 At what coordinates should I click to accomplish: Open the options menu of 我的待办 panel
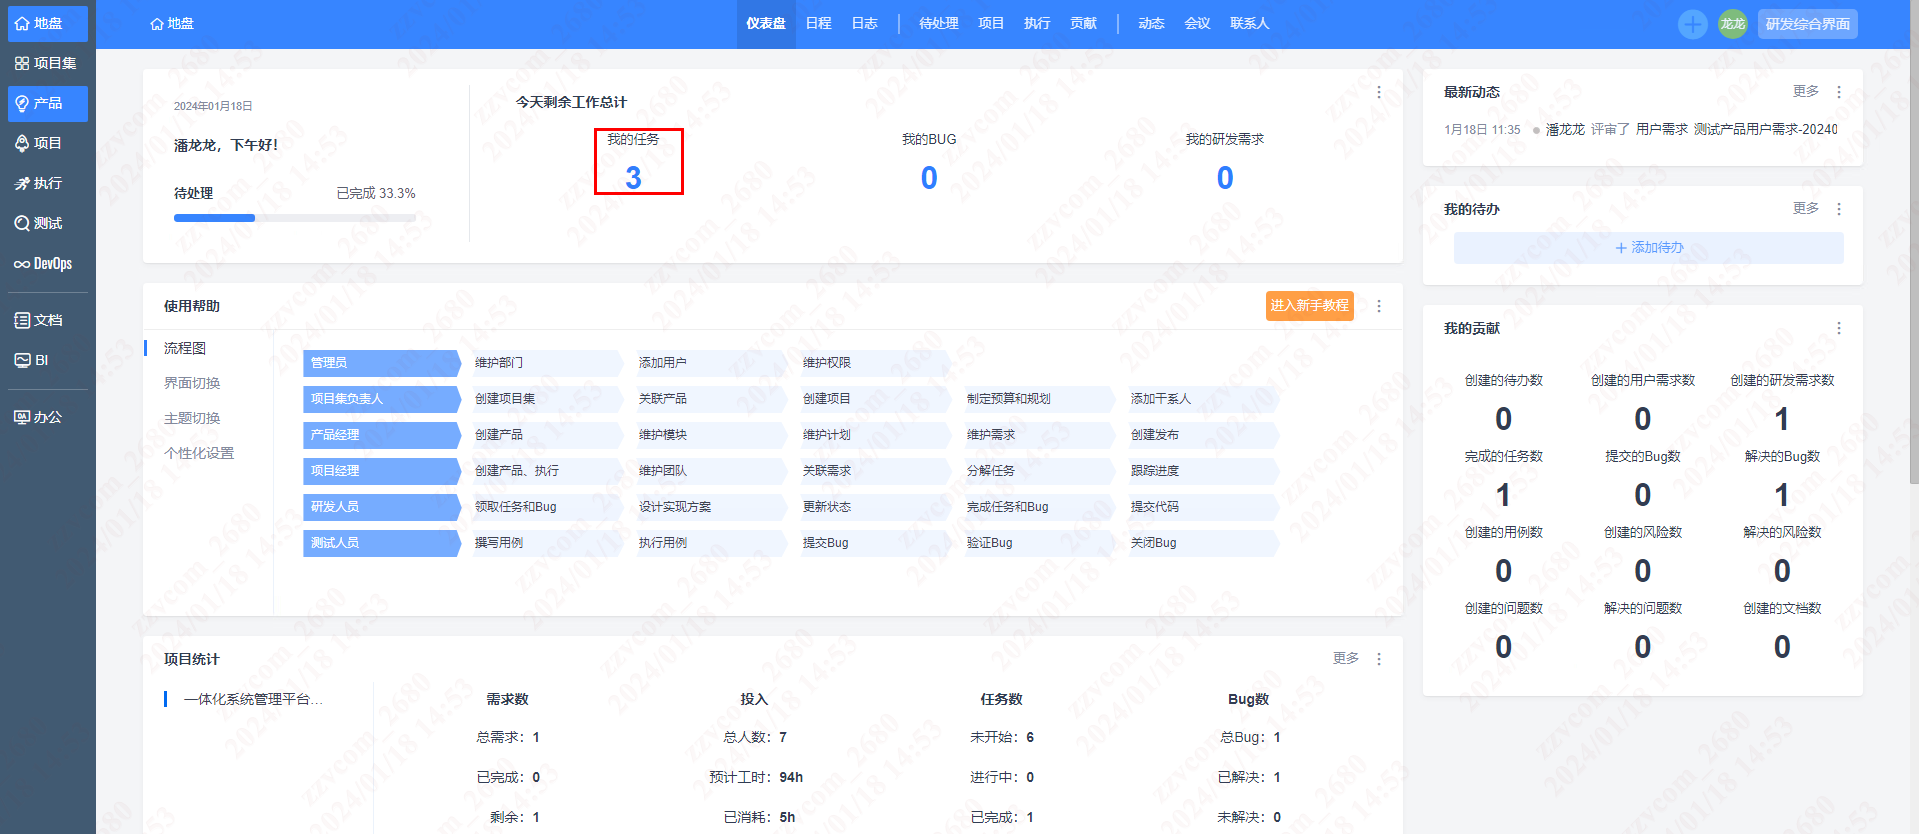point(1839,209)
